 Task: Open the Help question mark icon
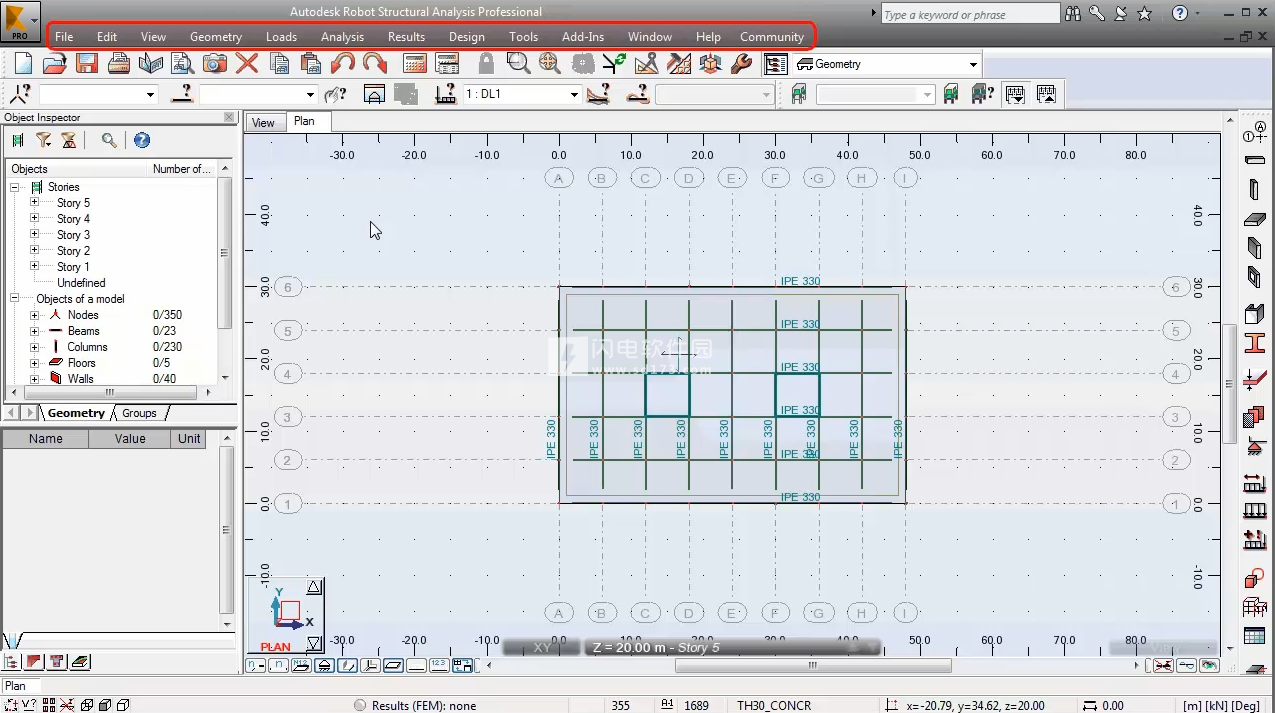pyautogui.click(x=1179, y=14)
